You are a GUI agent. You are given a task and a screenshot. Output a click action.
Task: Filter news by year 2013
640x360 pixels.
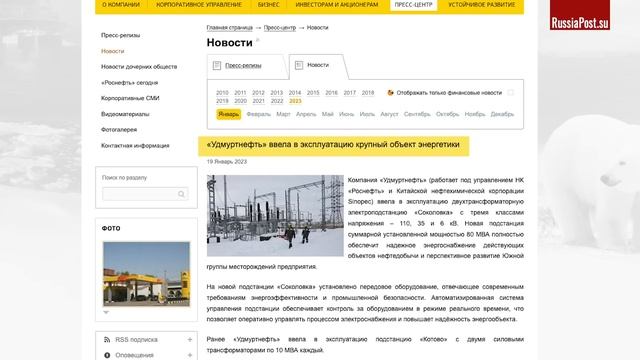click(x=276, y=93)
